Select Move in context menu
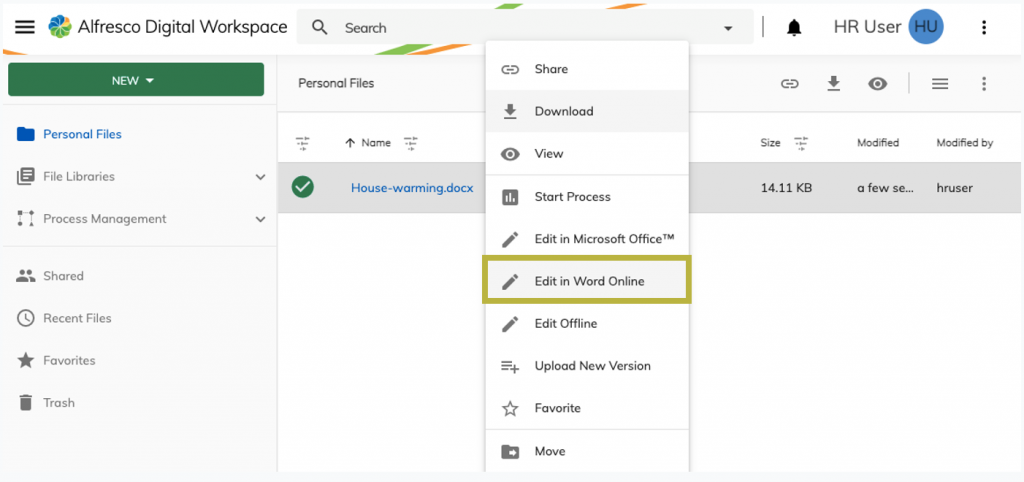 click(587, 451)
